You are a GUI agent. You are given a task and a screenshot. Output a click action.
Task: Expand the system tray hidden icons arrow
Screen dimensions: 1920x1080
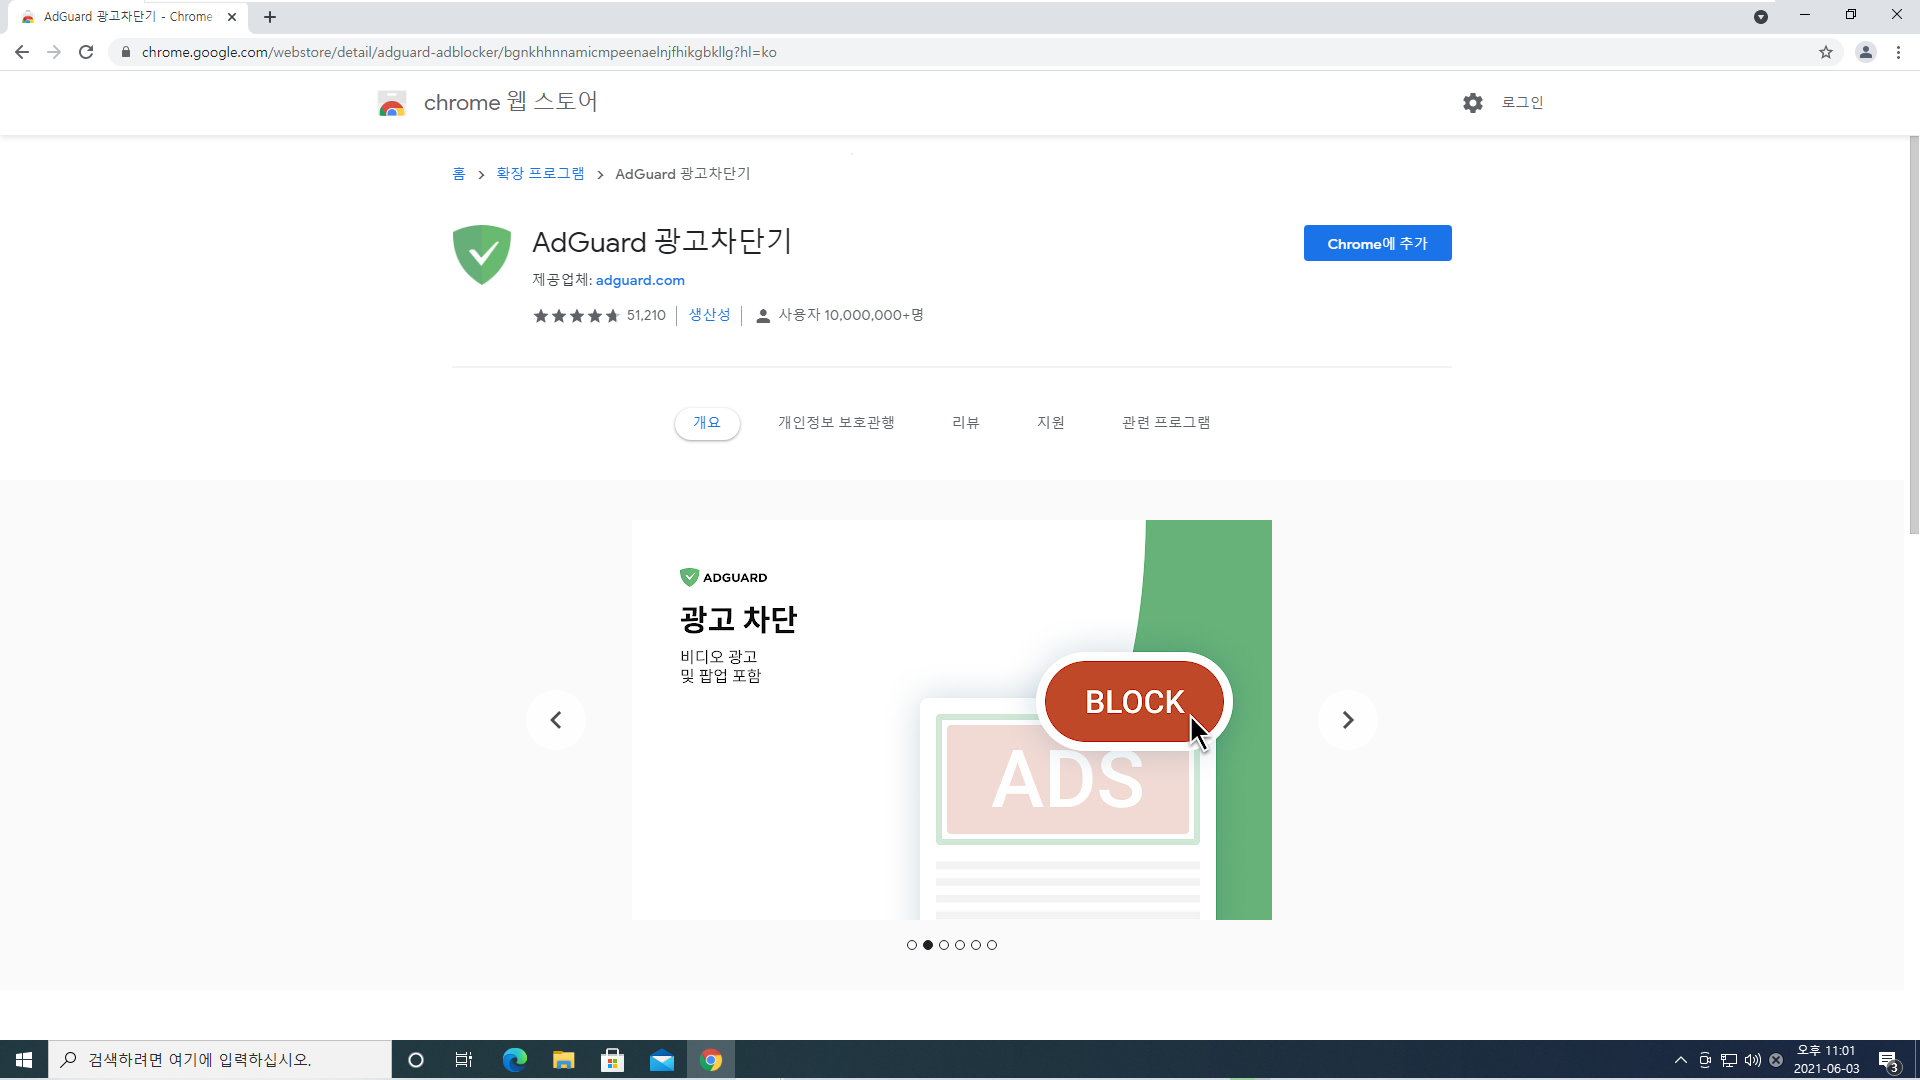point(1680,1060)
